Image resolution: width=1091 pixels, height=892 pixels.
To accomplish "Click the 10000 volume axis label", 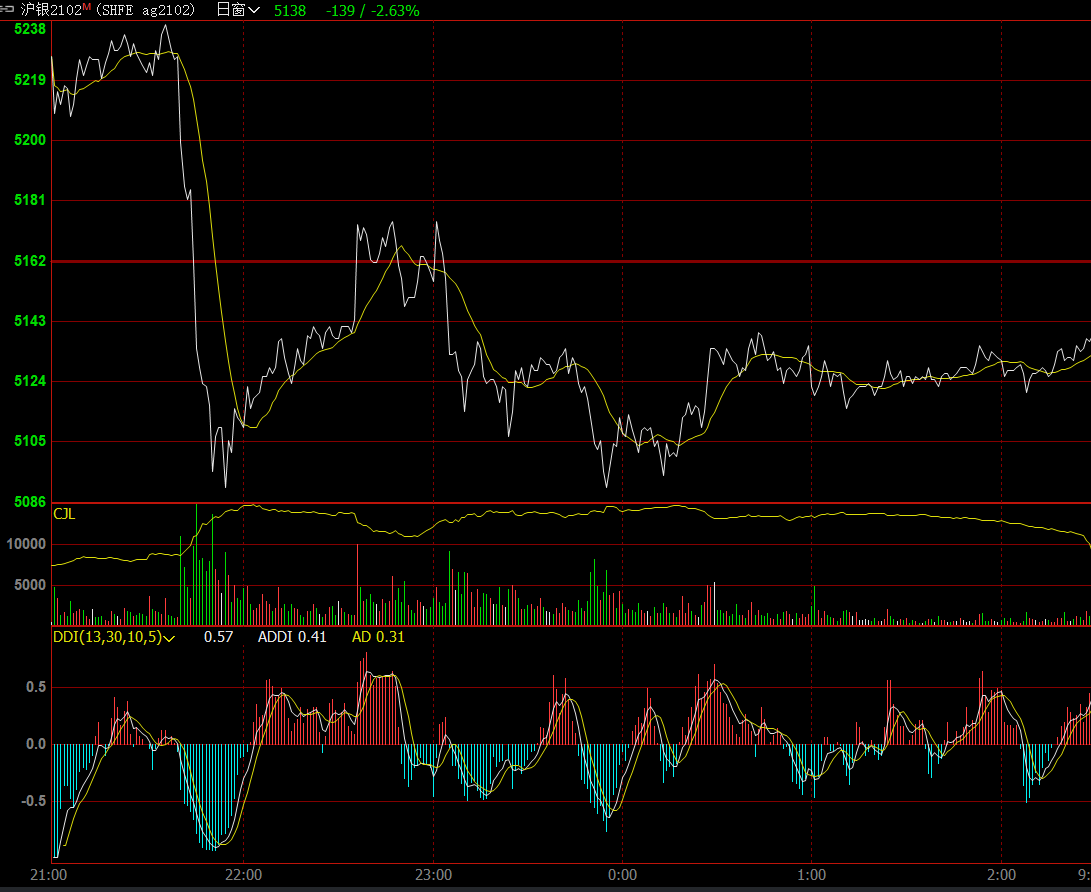I will (x=26, y=544).
